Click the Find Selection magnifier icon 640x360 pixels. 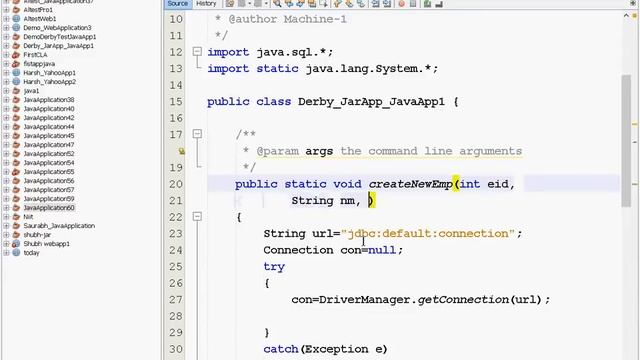point(278,4)
